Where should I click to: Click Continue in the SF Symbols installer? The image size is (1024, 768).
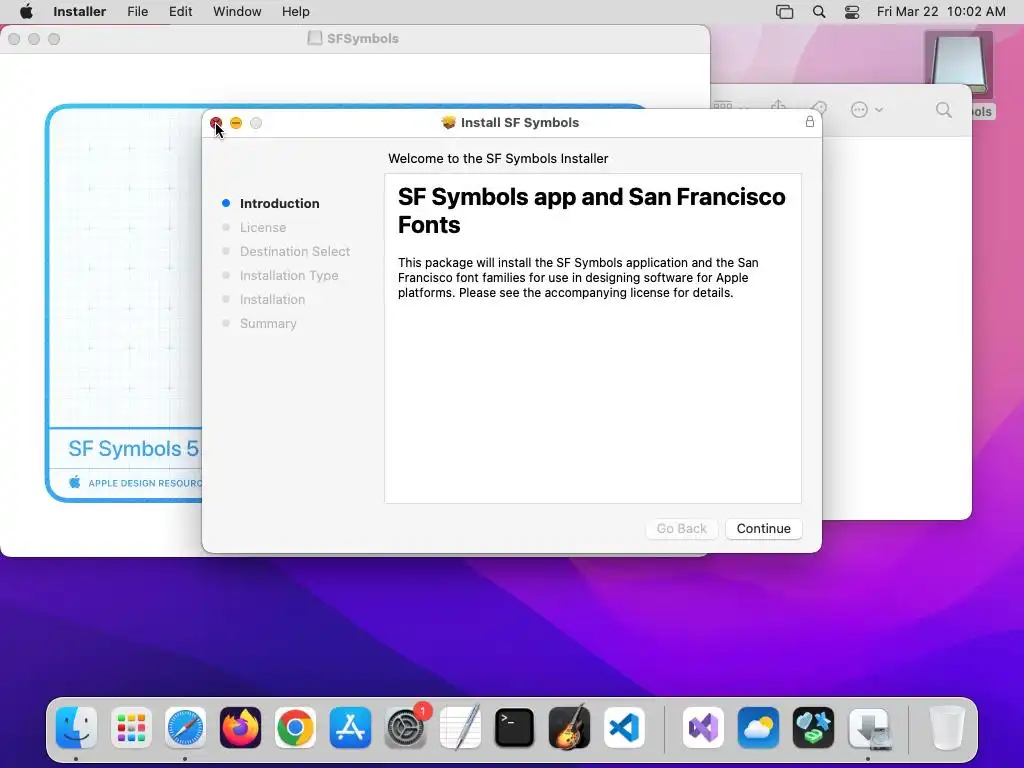(x=763, y=528)
